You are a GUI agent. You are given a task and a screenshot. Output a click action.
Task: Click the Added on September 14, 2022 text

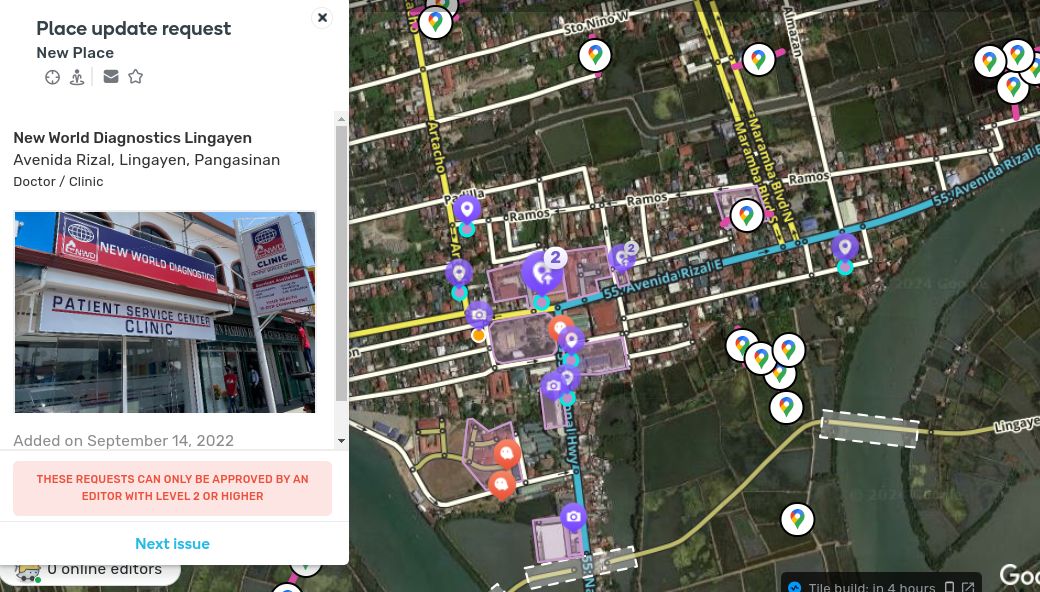(x=123, y=441)
